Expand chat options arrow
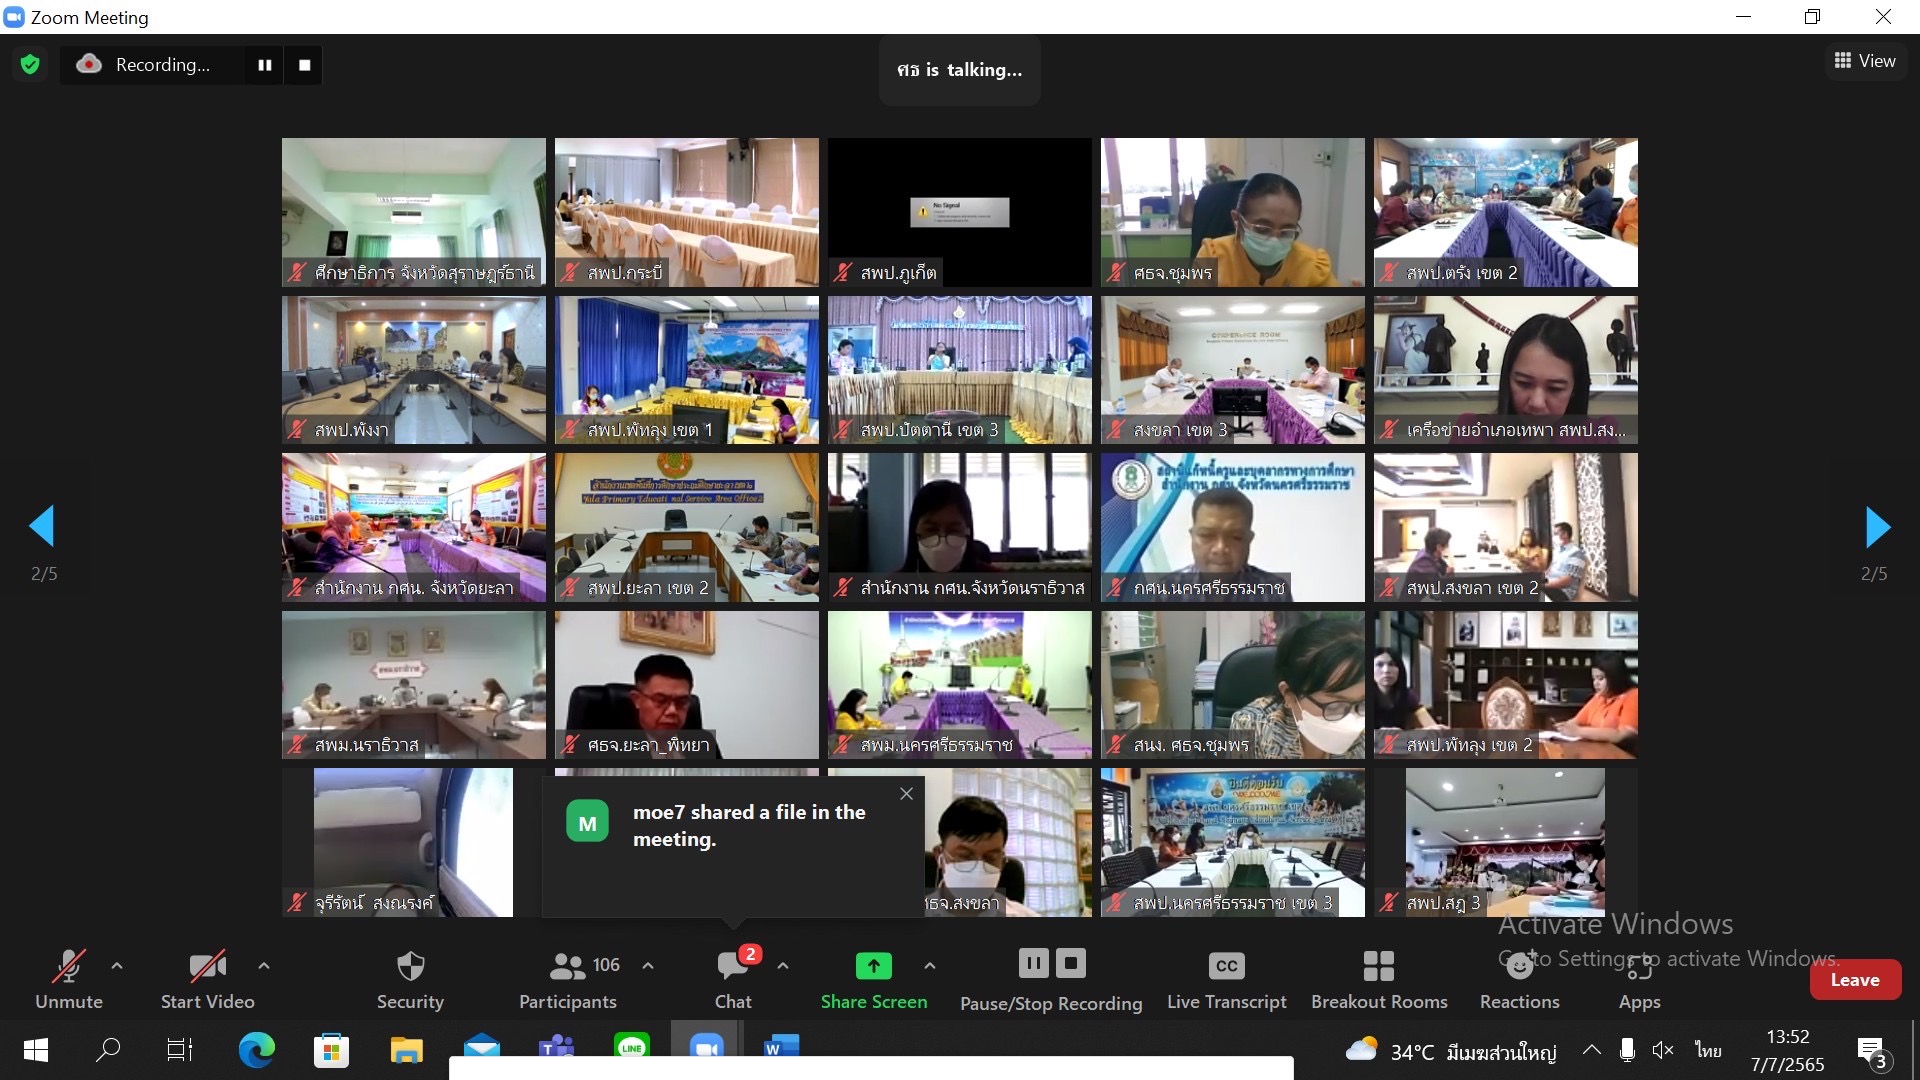Image resolution: width=1920 pixels, height=1080 pixels. click(783, 966)
